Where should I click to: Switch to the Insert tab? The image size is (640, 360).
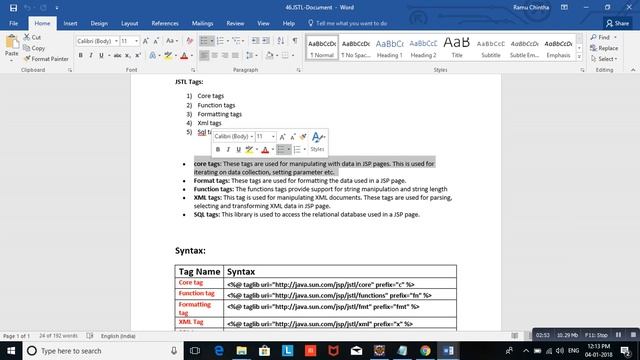click(70, 23)
